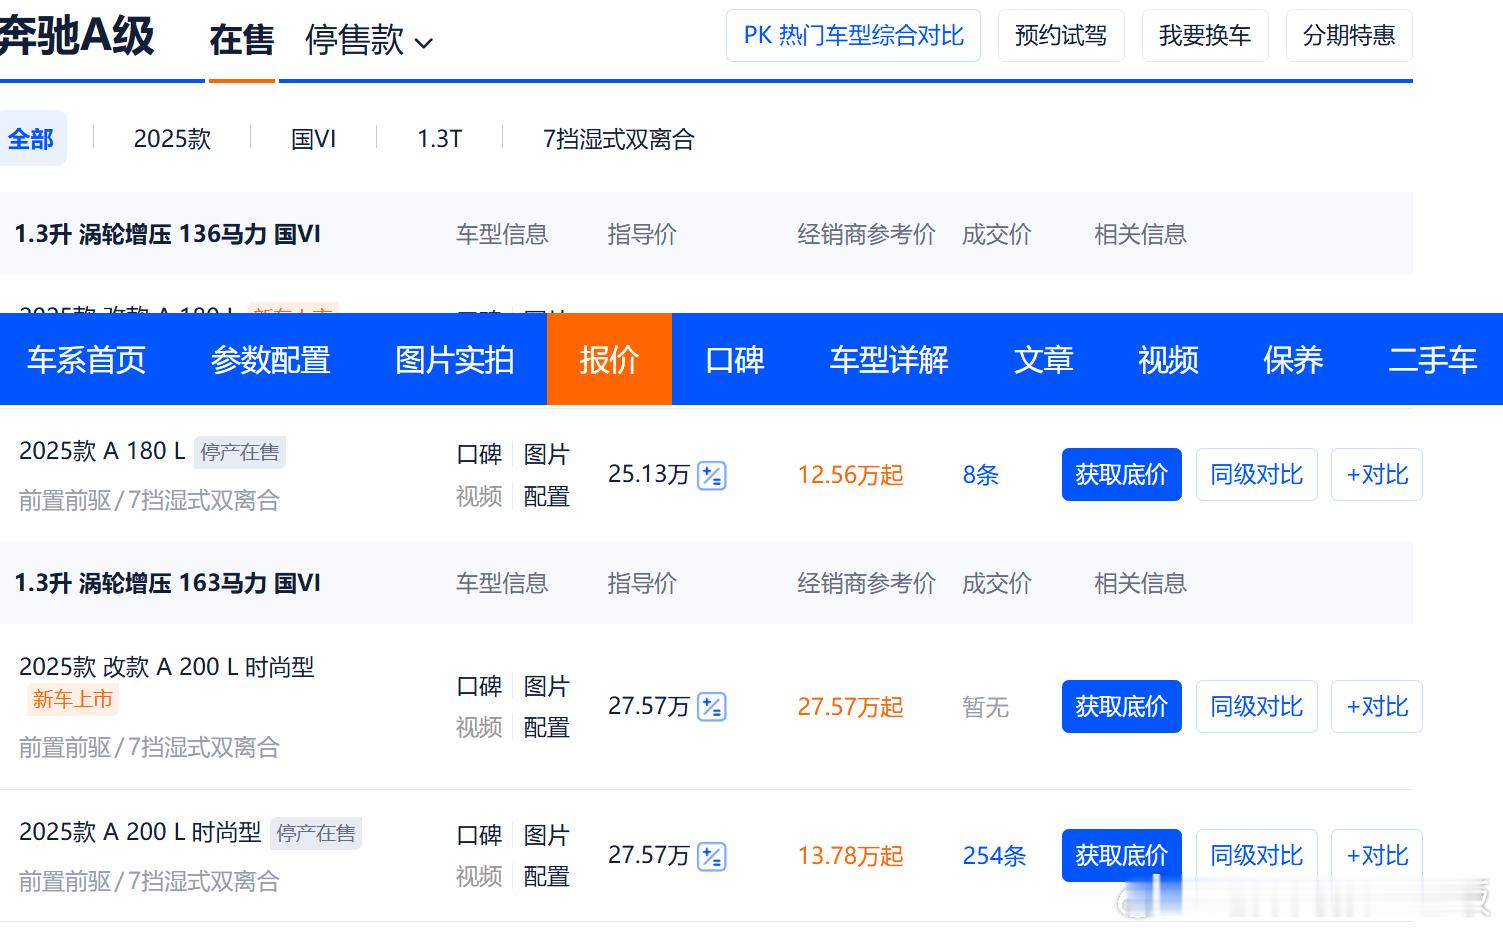This screenshot has height=934, width=1503.
Task: Open price calculator icon in 改款 A 200 L row
Action: pos(712,707)
